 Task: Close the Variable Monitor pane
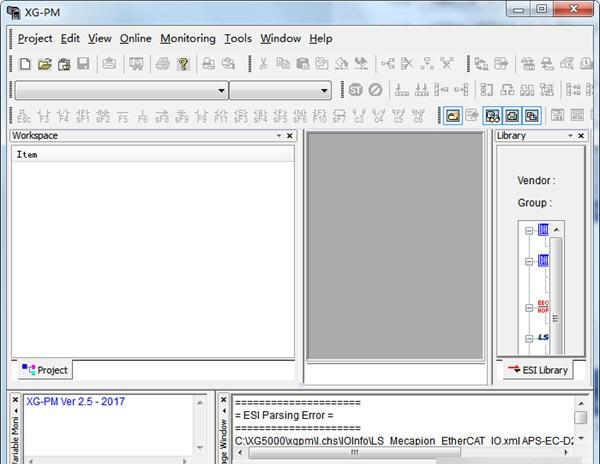[x=15, y=400]
